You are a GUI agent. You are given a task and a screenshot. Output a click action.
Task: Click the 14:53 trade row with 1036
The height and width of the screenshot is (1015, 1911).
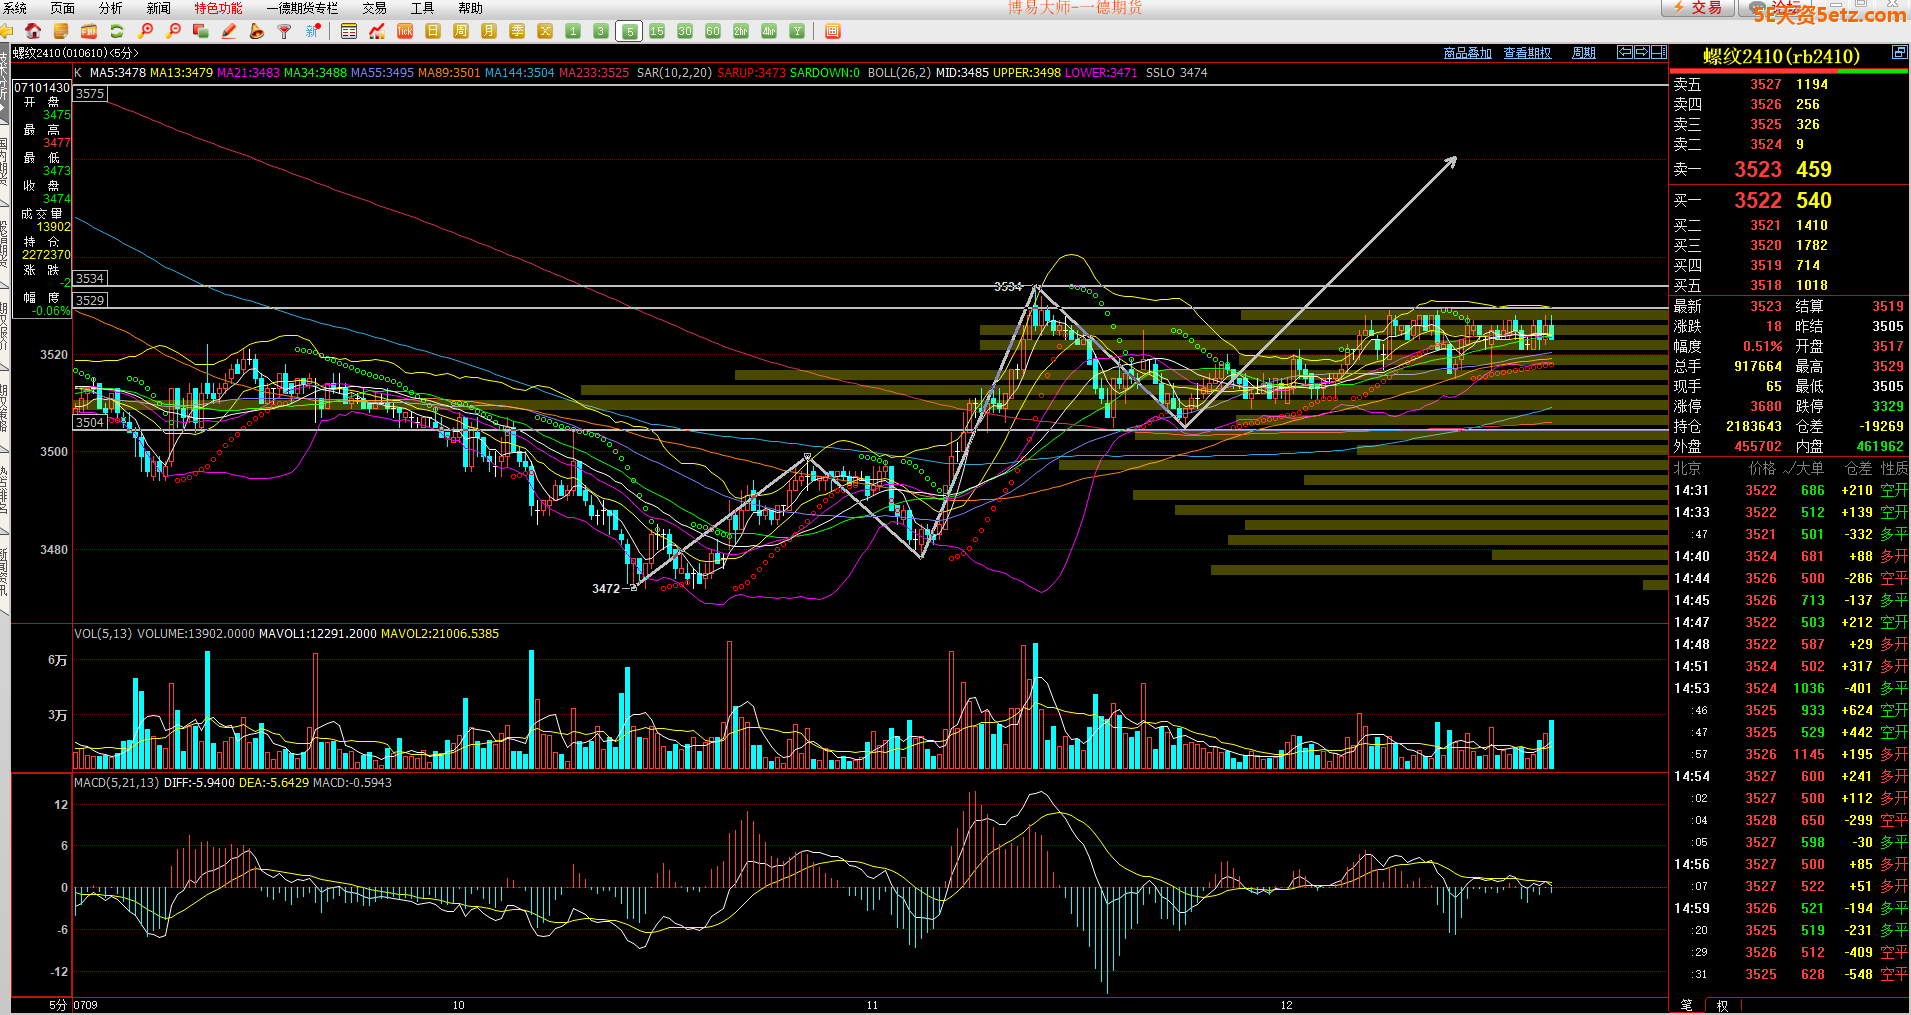tap(1790, 688)
